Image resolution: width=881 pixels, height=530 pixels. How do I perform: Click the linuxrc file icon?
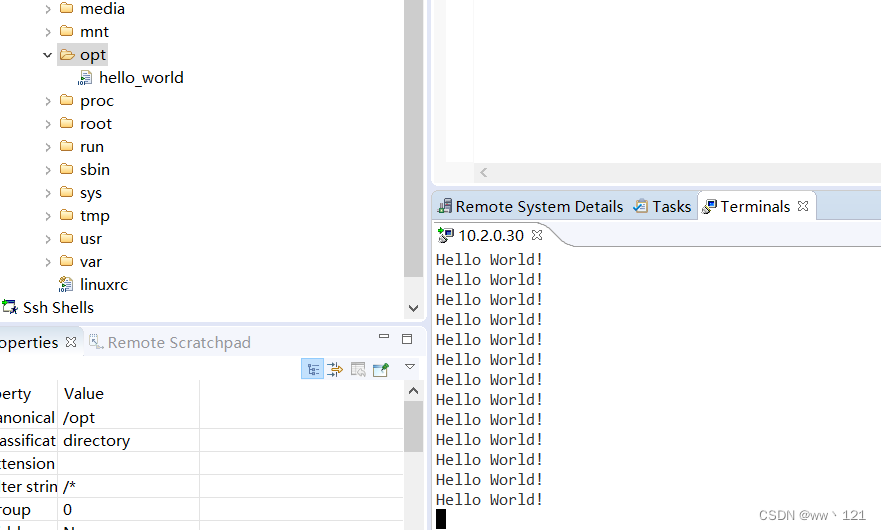[66, 285]
